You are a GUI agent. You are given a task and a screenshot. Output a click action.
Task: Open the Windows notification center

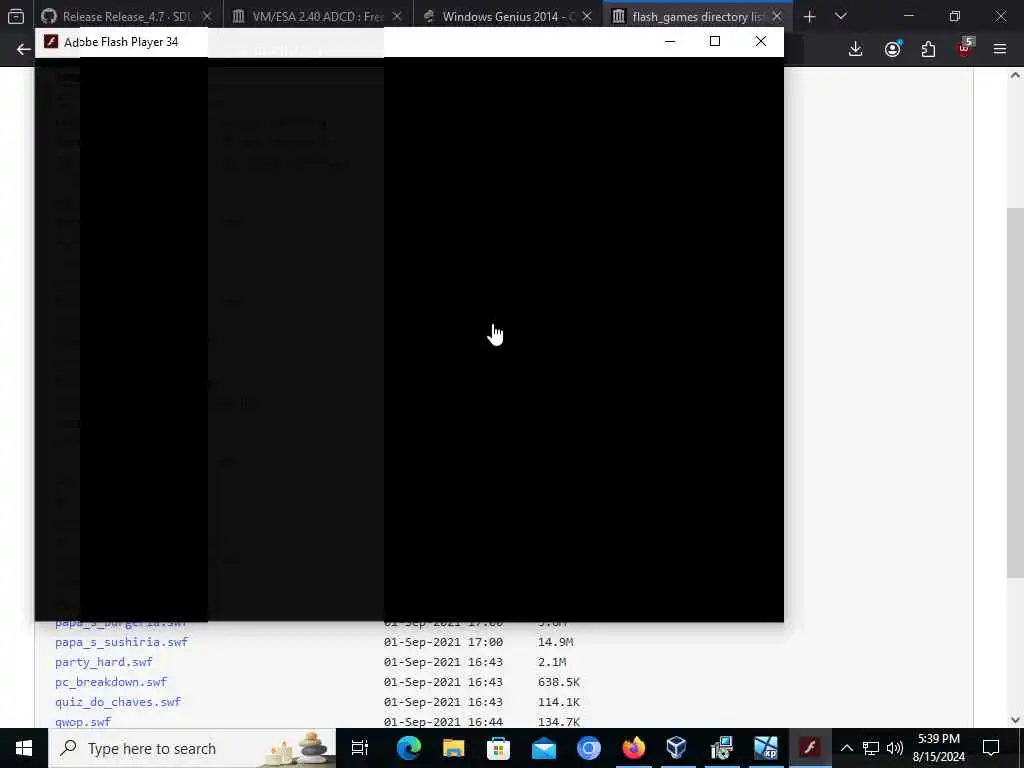991,748
